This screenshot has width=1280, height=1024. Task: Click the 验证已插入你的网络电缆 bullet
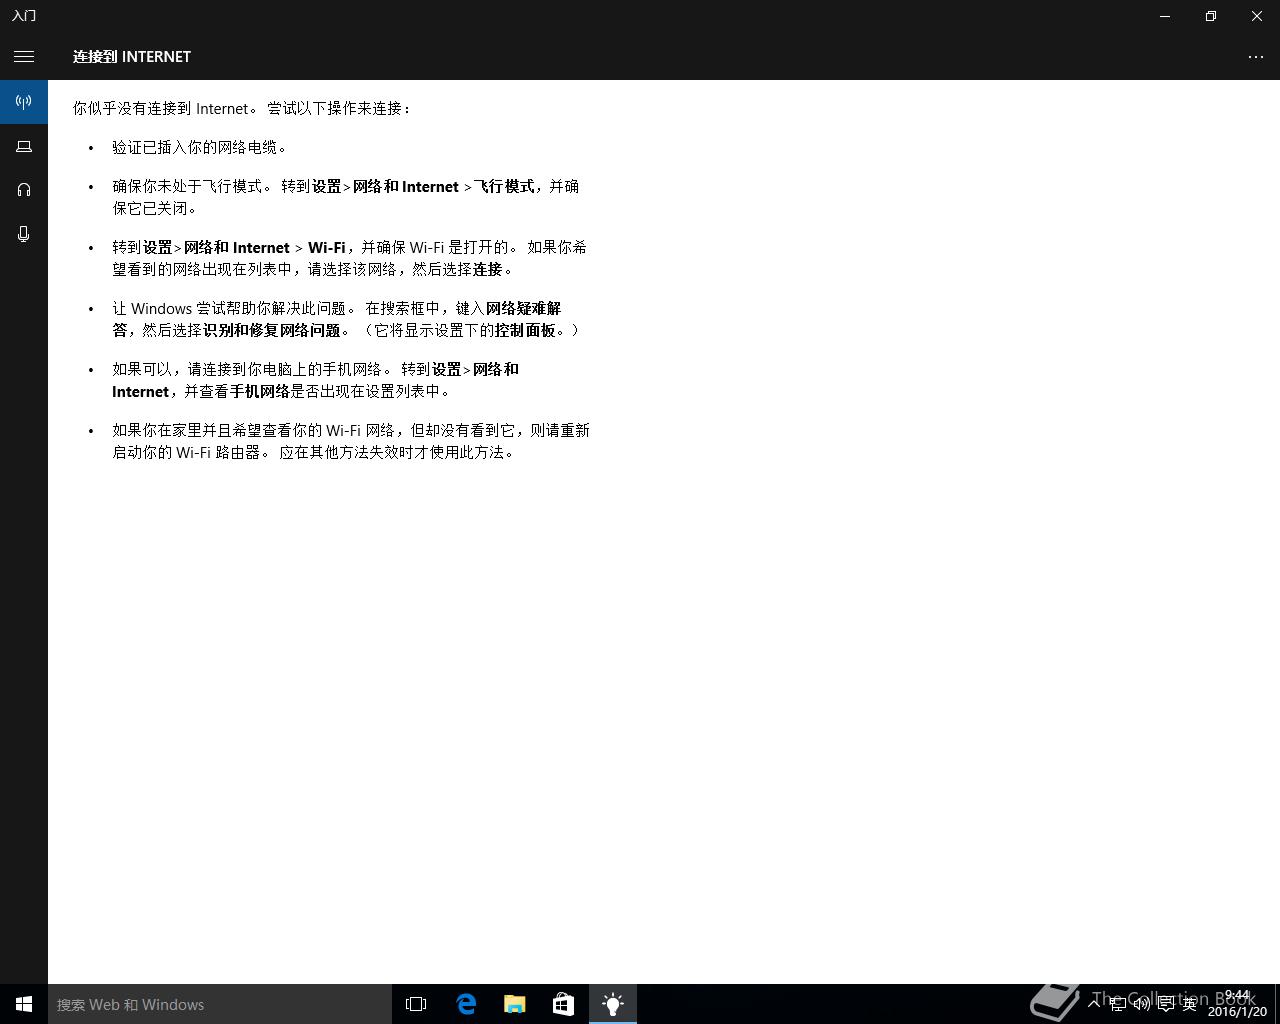point(199,147)
